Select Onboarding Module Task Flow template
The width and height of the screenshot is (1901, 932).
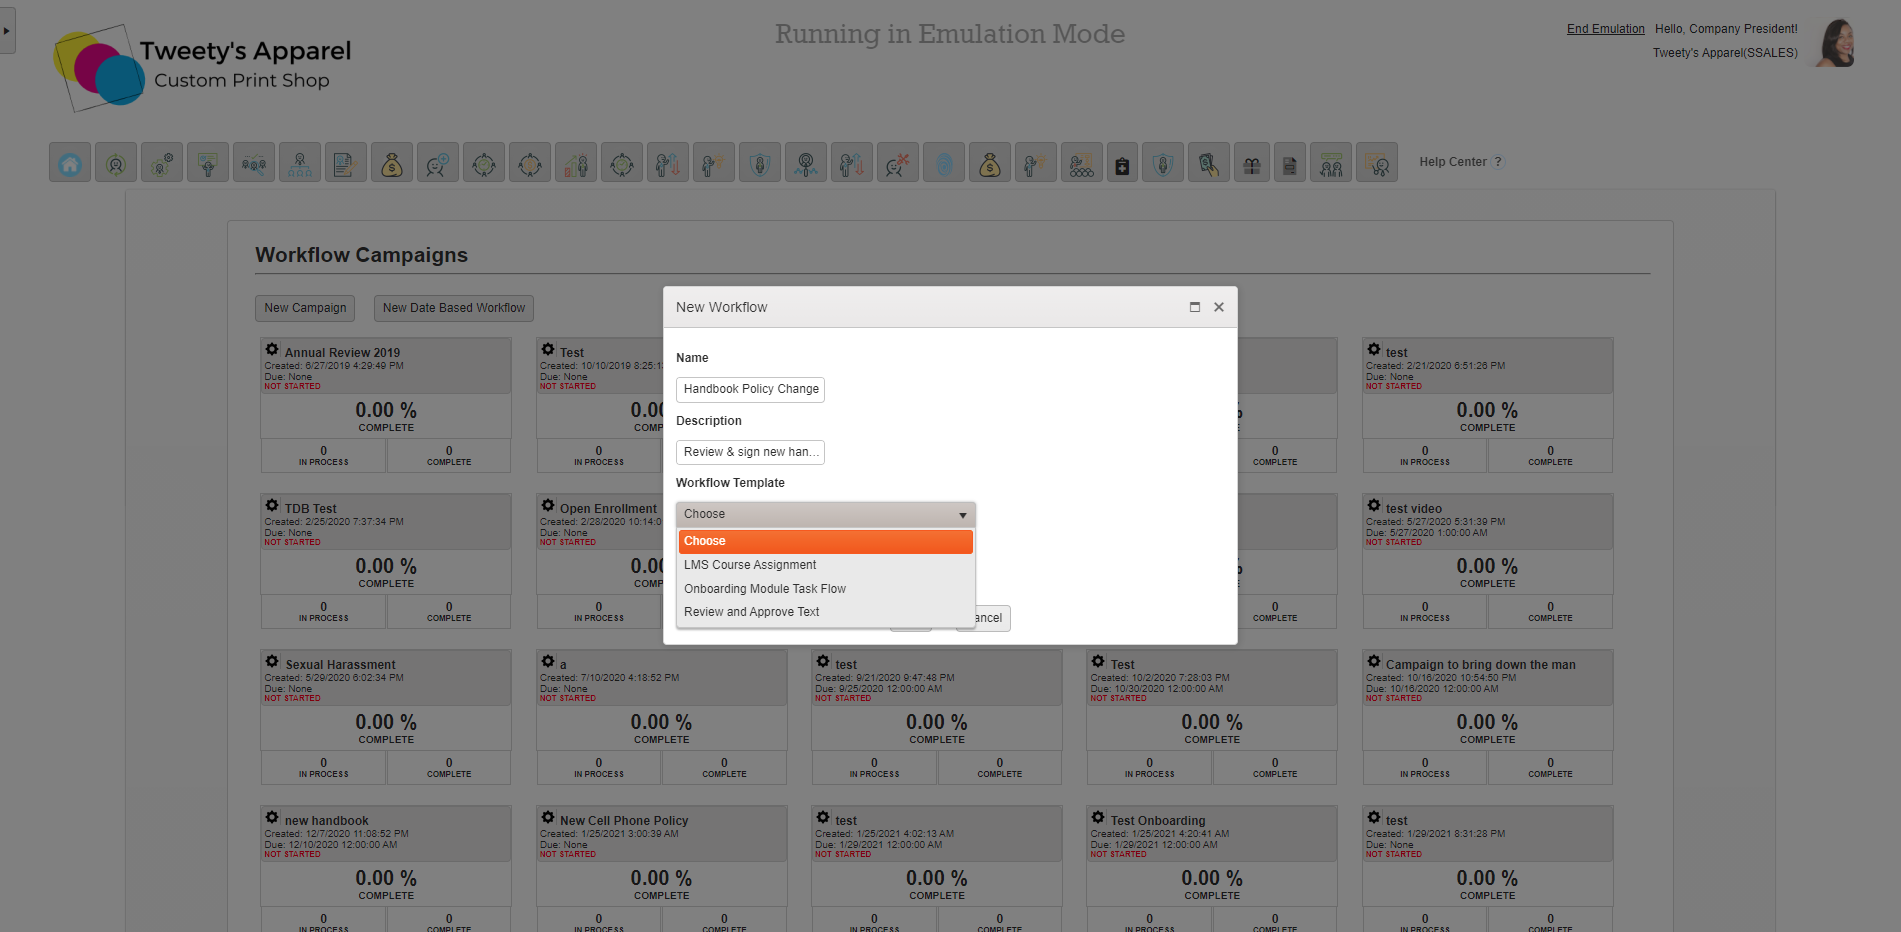tap(825, 589)
